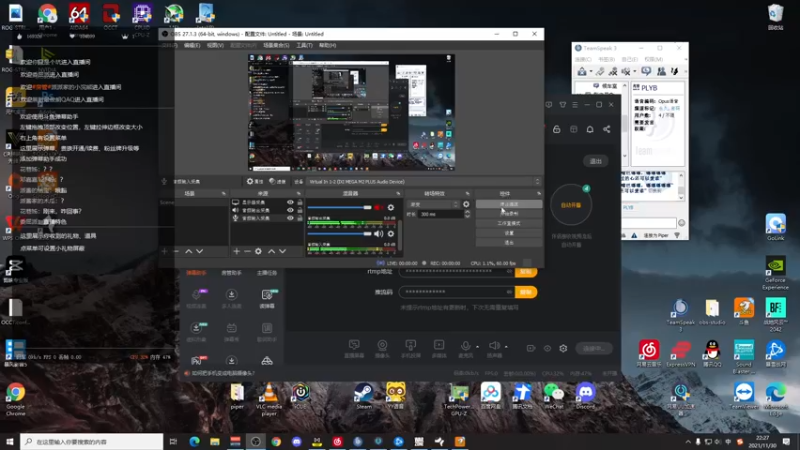Toggle eye visibility for audio input capture source
This screenshot has width=800, height=450.
[290, 218]
